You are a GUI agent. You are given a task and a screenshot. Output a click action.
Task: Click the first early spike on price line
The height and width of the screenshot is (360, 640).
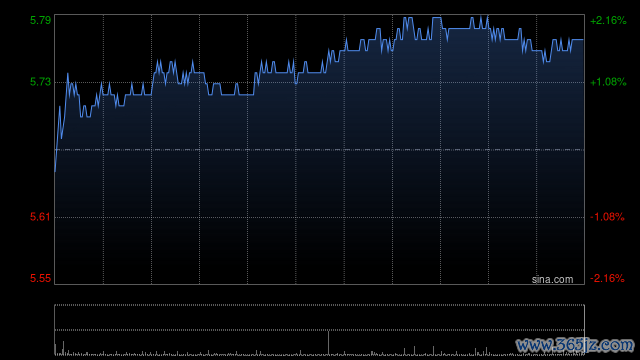click(68, 74)
